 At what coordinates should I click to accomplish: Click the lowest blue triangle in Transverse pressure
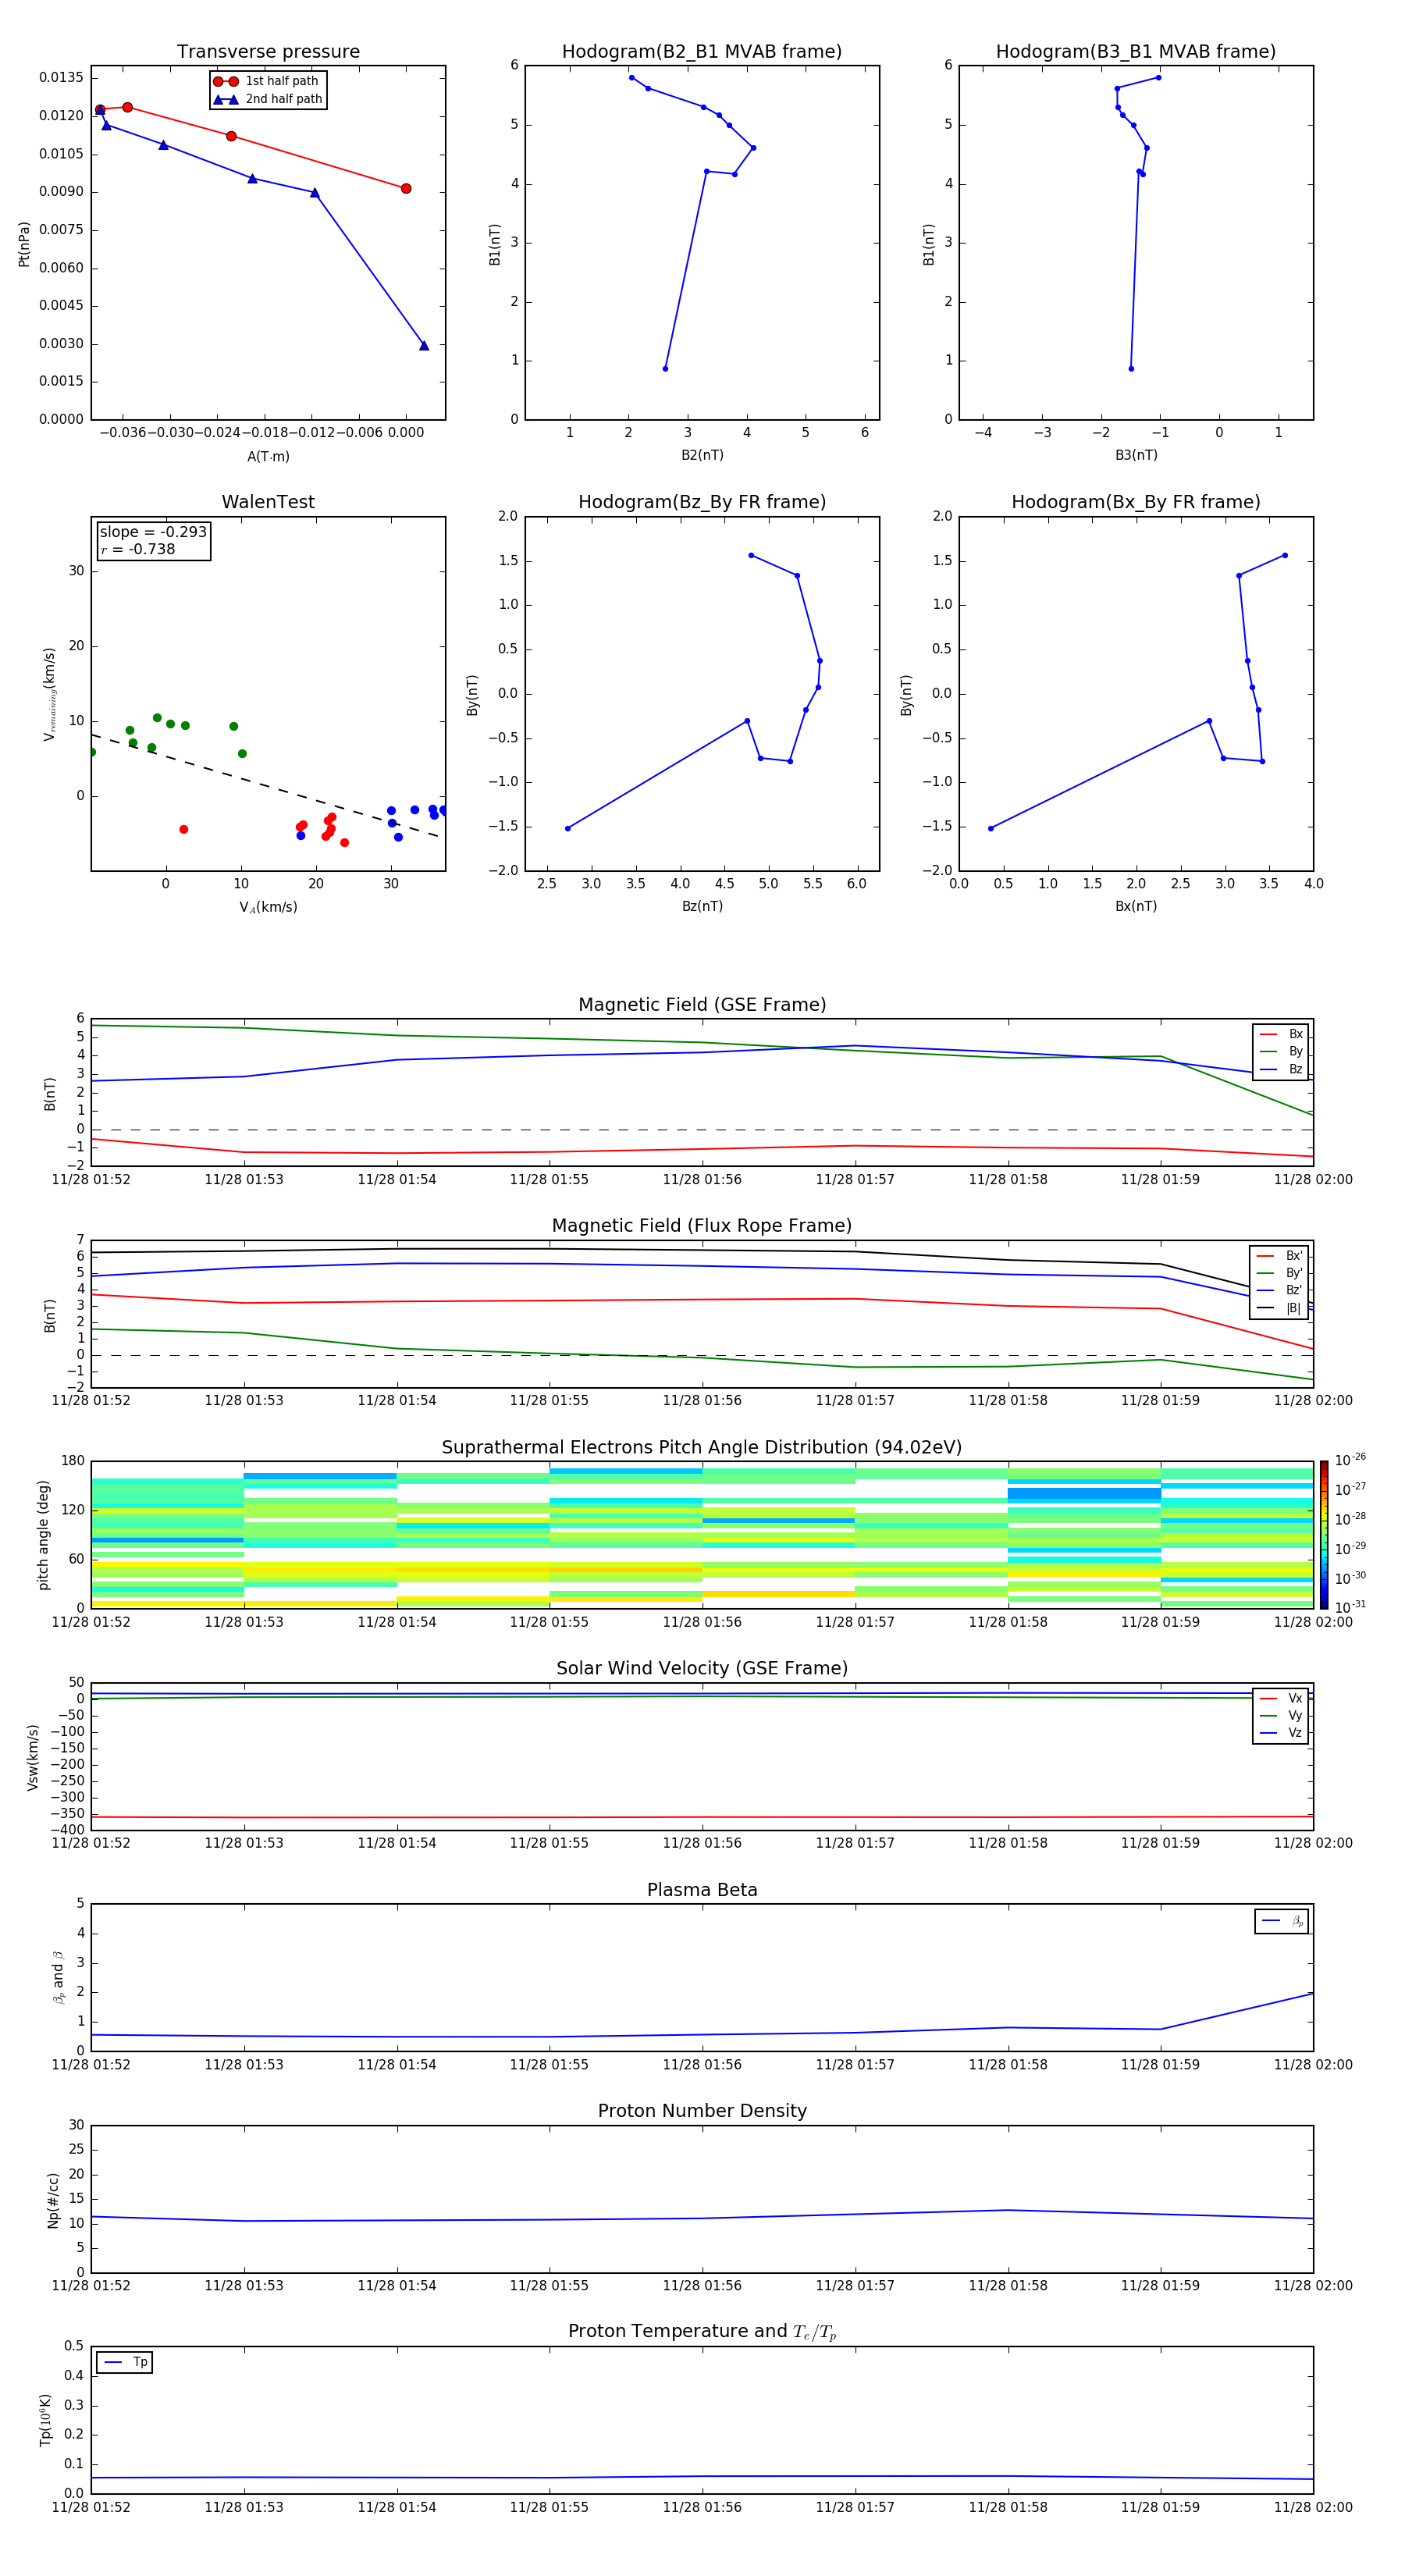tap(424, 346)
